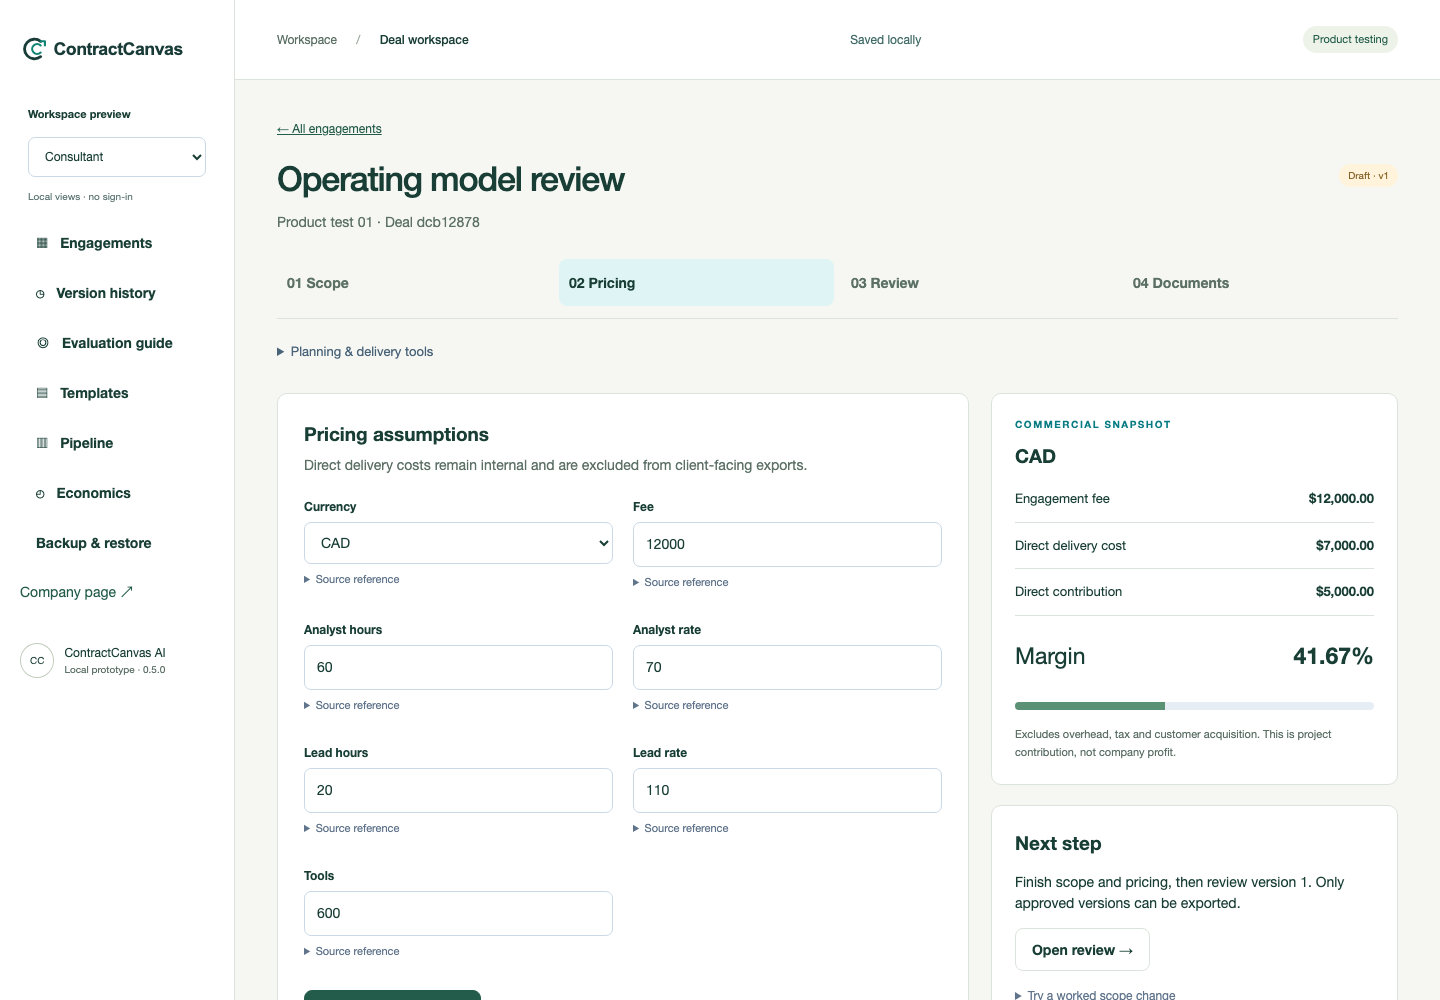The image size is (1440, 1000).
Task: Click the 41.67% margin value
Action: pos(1333,656)
